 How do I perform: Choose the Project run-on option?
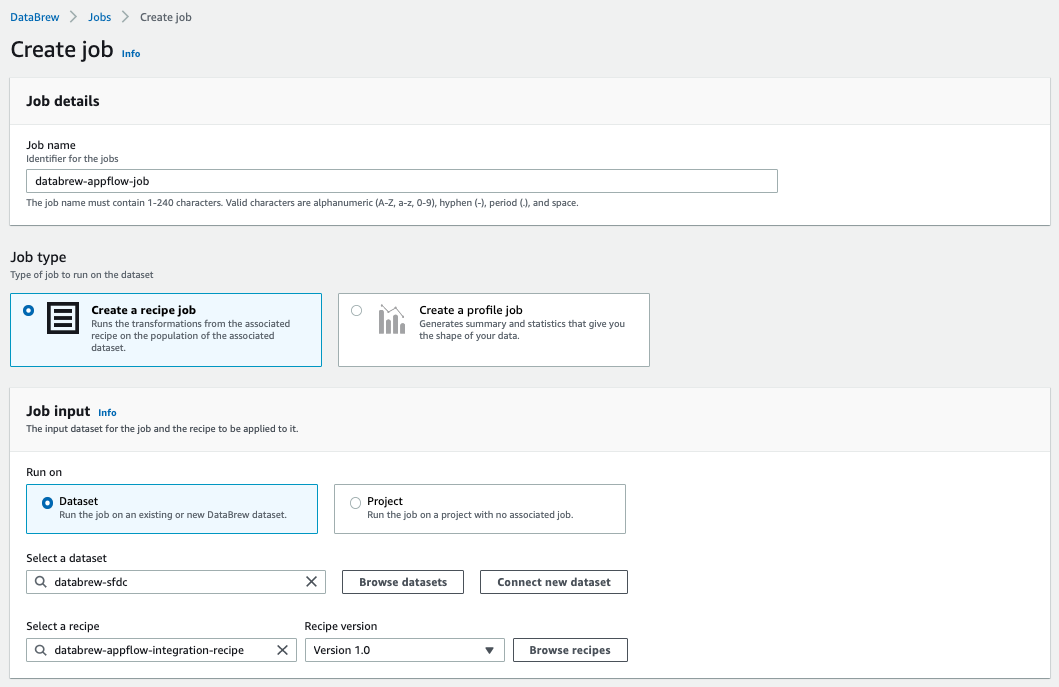355,503
